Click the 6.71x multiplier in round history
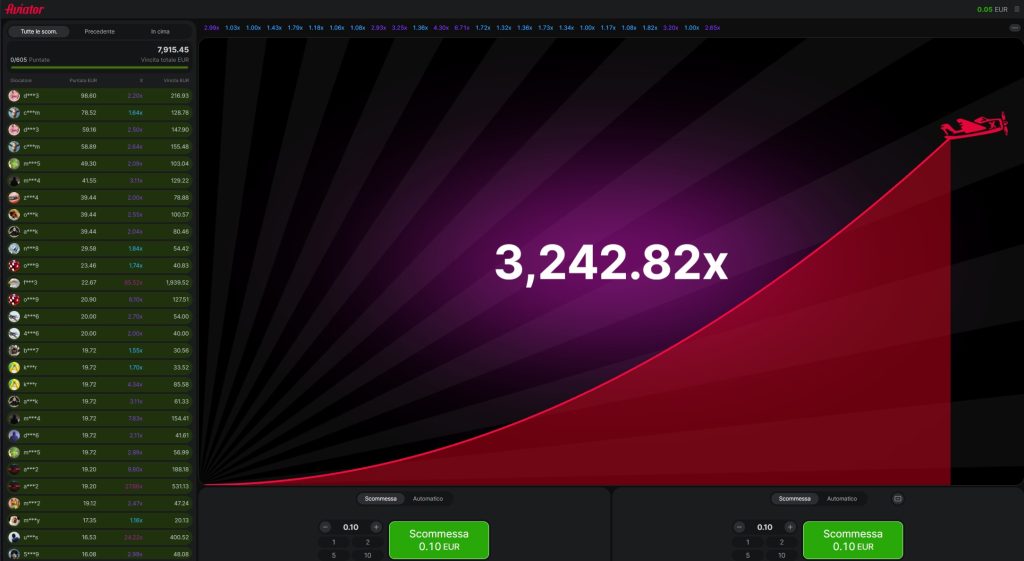 tap(461, 28)
